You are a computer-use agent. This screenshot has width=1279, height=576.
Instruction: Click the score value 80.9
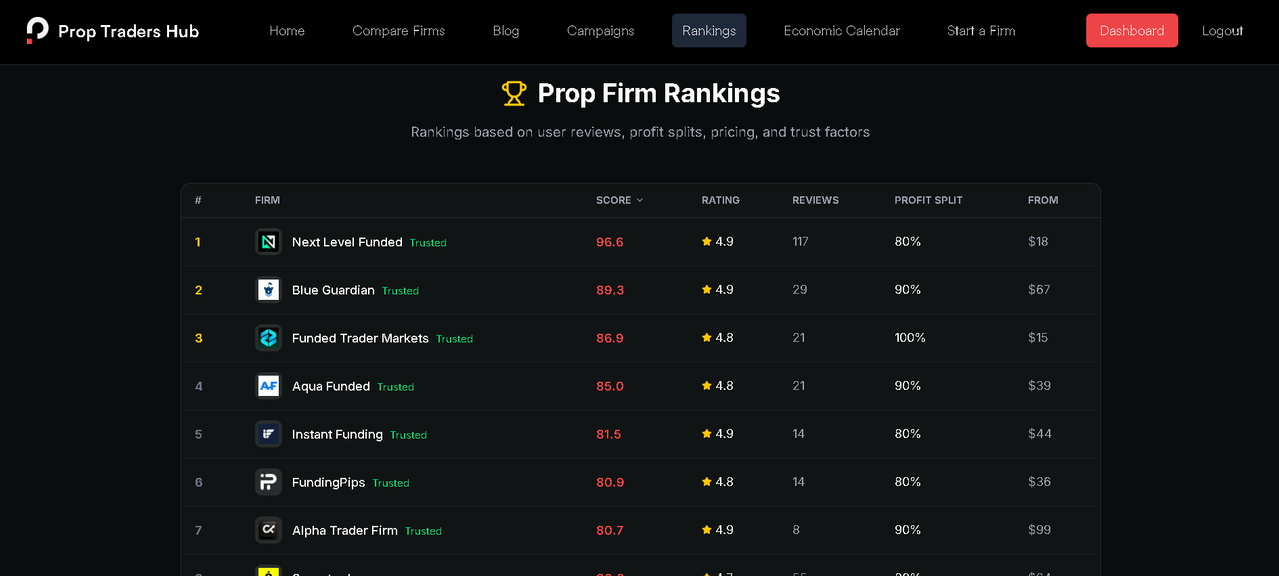click(610, 482)
